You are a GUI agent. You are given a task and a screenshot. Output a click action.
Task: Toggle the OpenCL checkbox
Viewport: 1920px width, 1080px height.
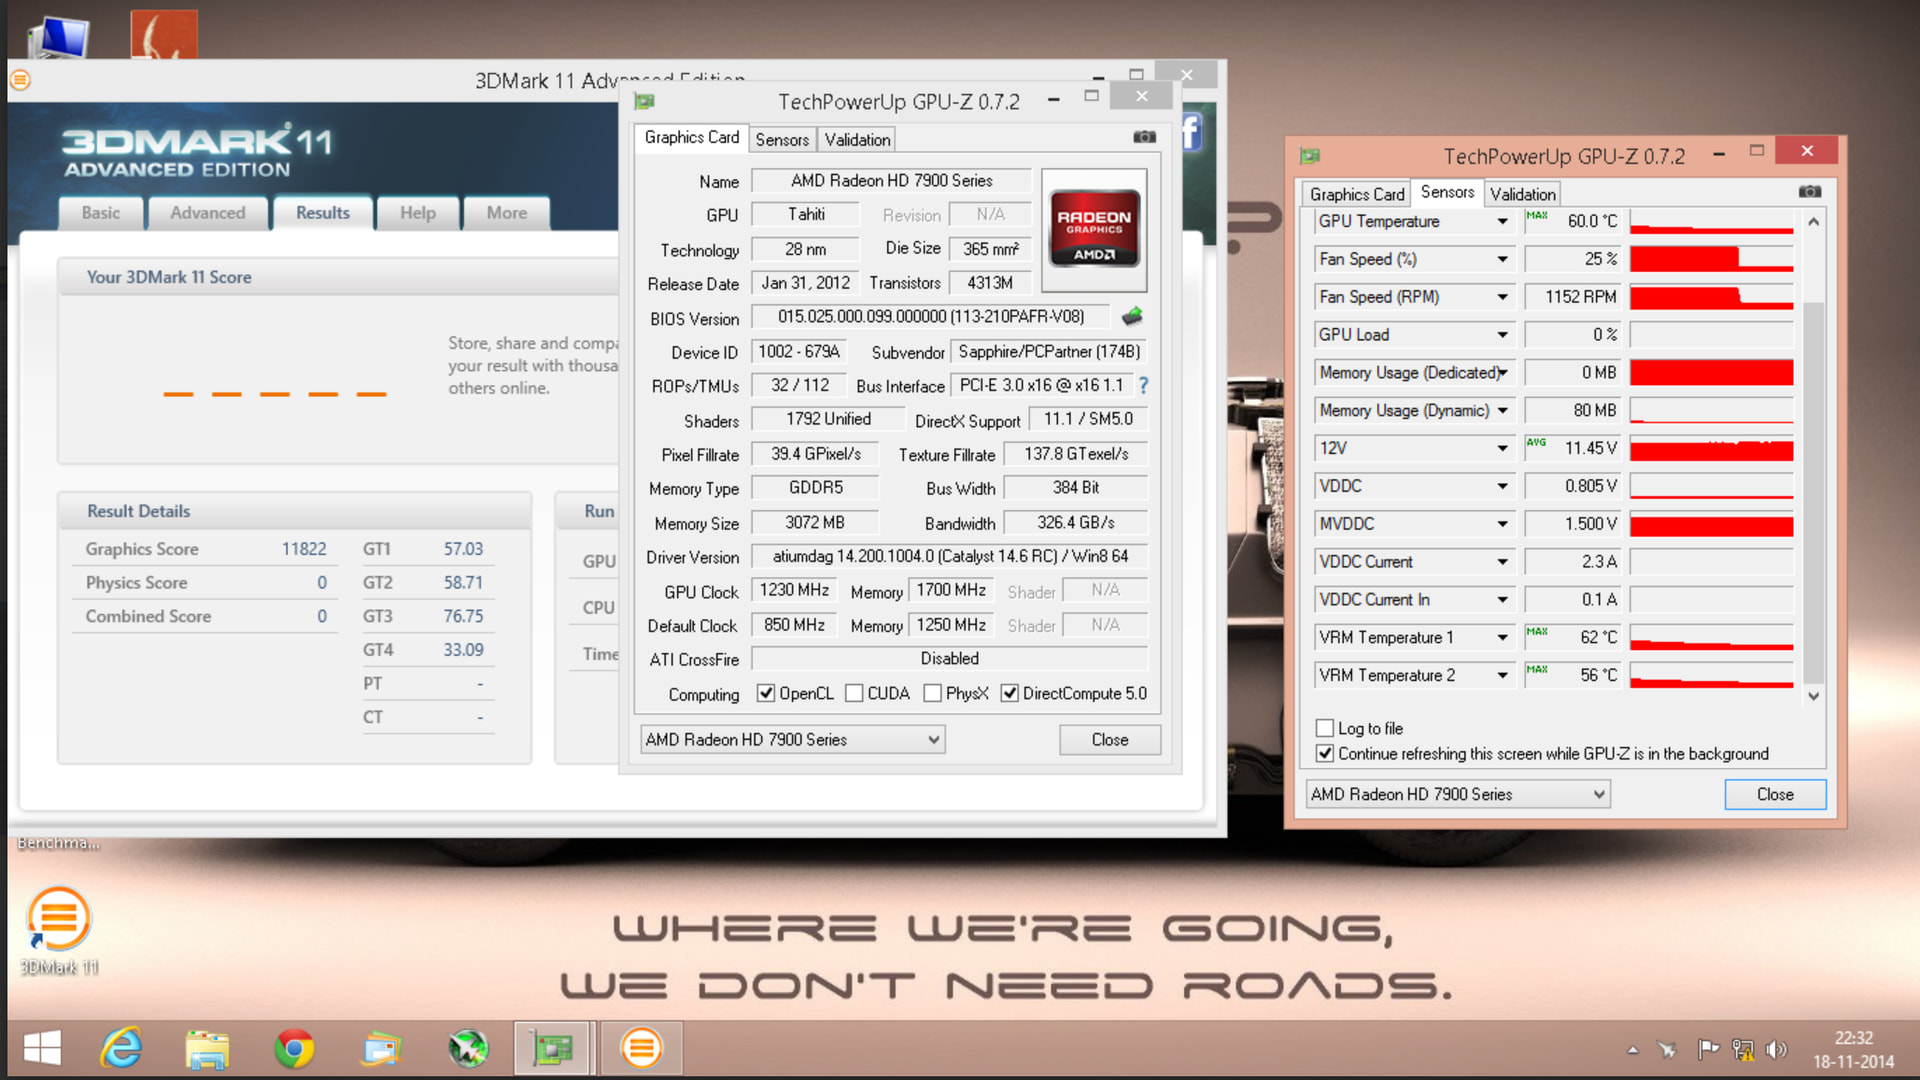coord(766,693)
